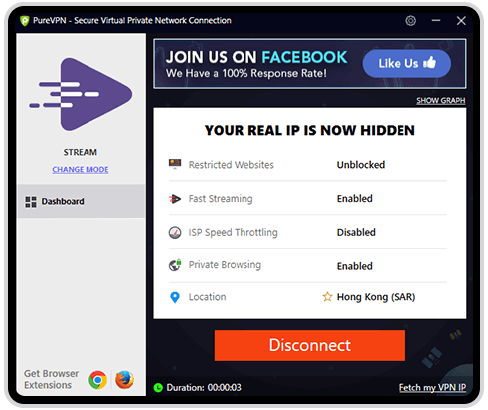The image size is (488, 410).
Task: Click the Restricted Websites monitor icon
Action: pyautogui.click(x=175, y=164)
